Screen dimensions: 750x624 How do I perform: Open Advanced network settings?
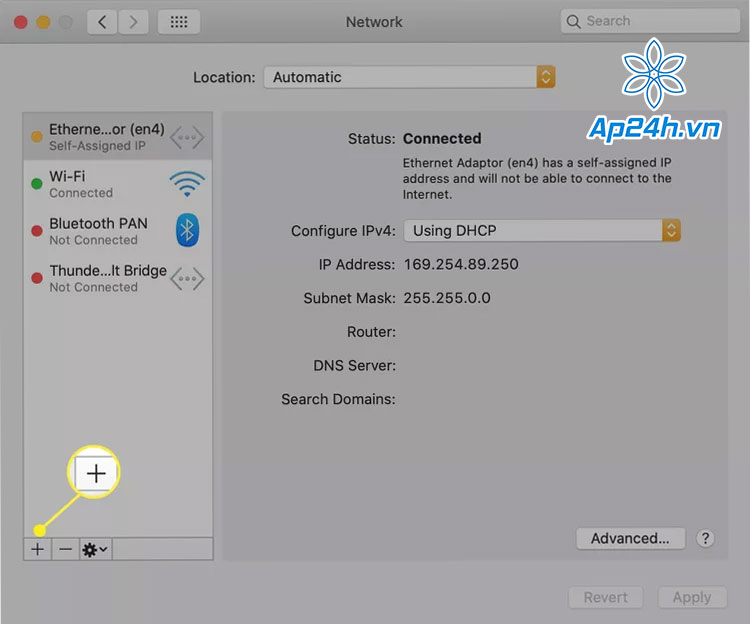click(630, 538)
